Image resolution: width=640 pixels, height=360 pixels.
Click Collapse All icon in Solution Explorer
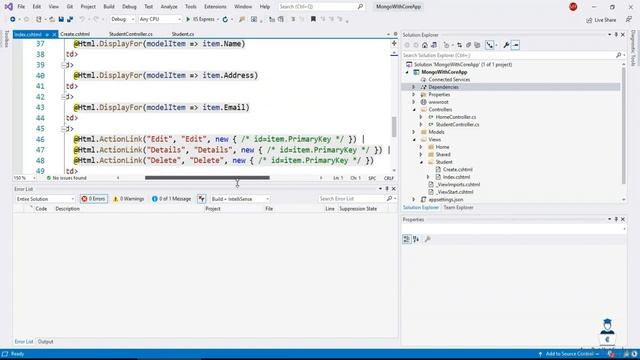(x=469, y=45)
